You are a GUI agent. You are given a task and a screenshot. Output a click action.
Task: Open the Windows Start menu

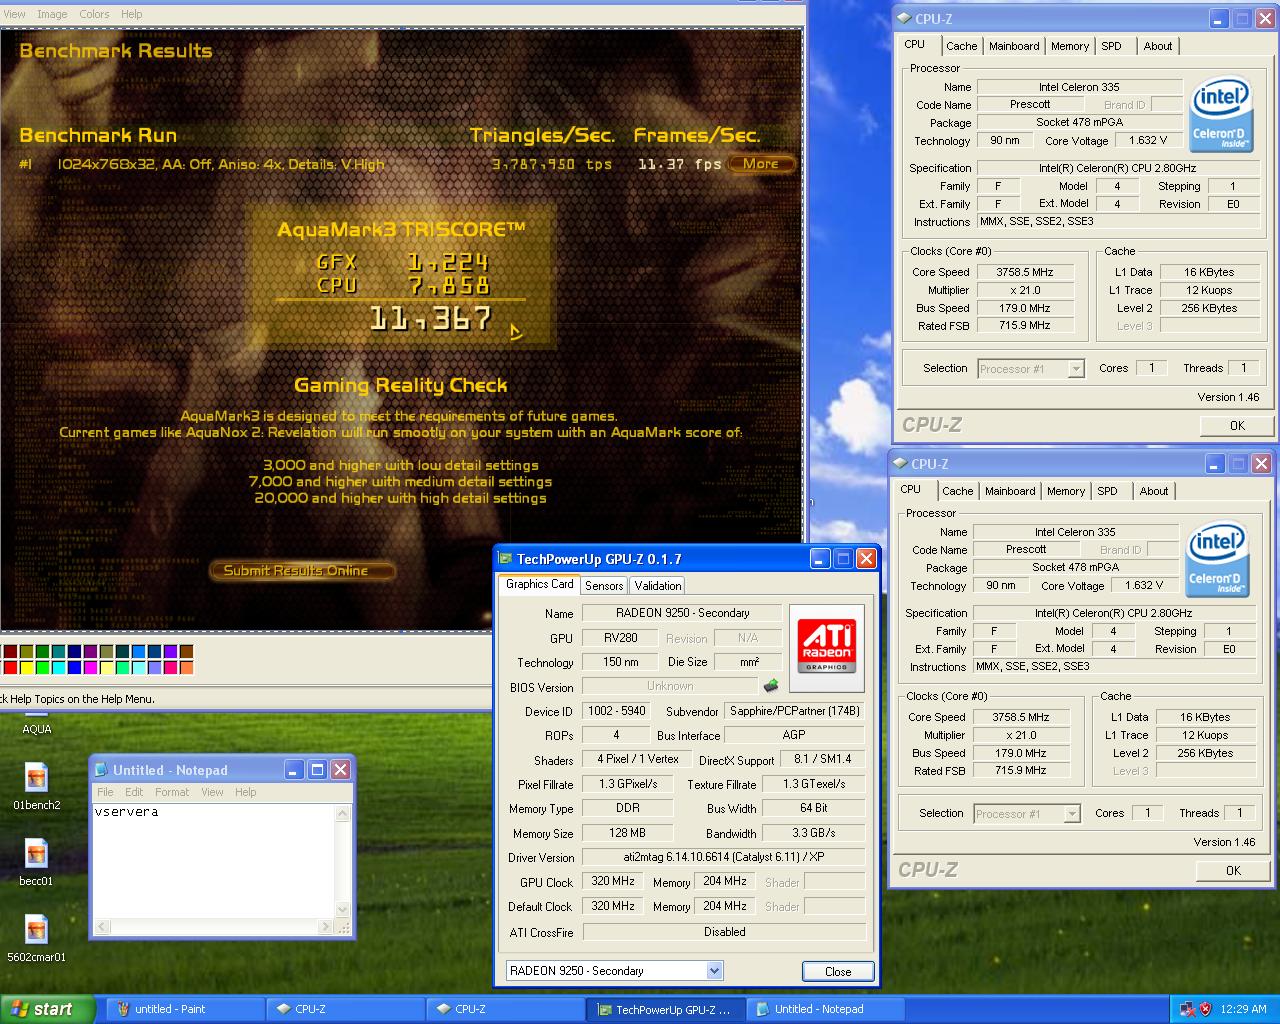[x=47, y=1009]
